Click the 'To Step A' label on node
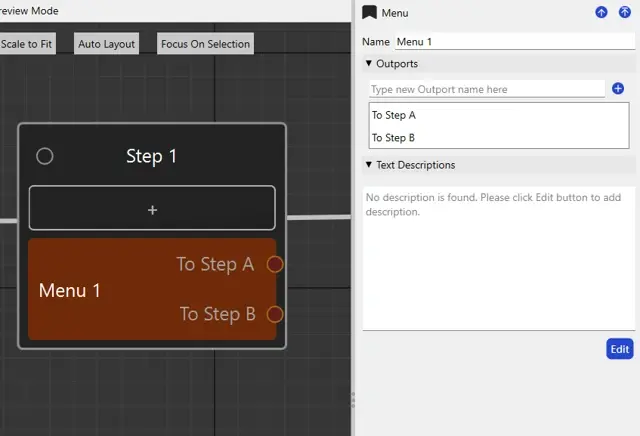 click(215, 264)
